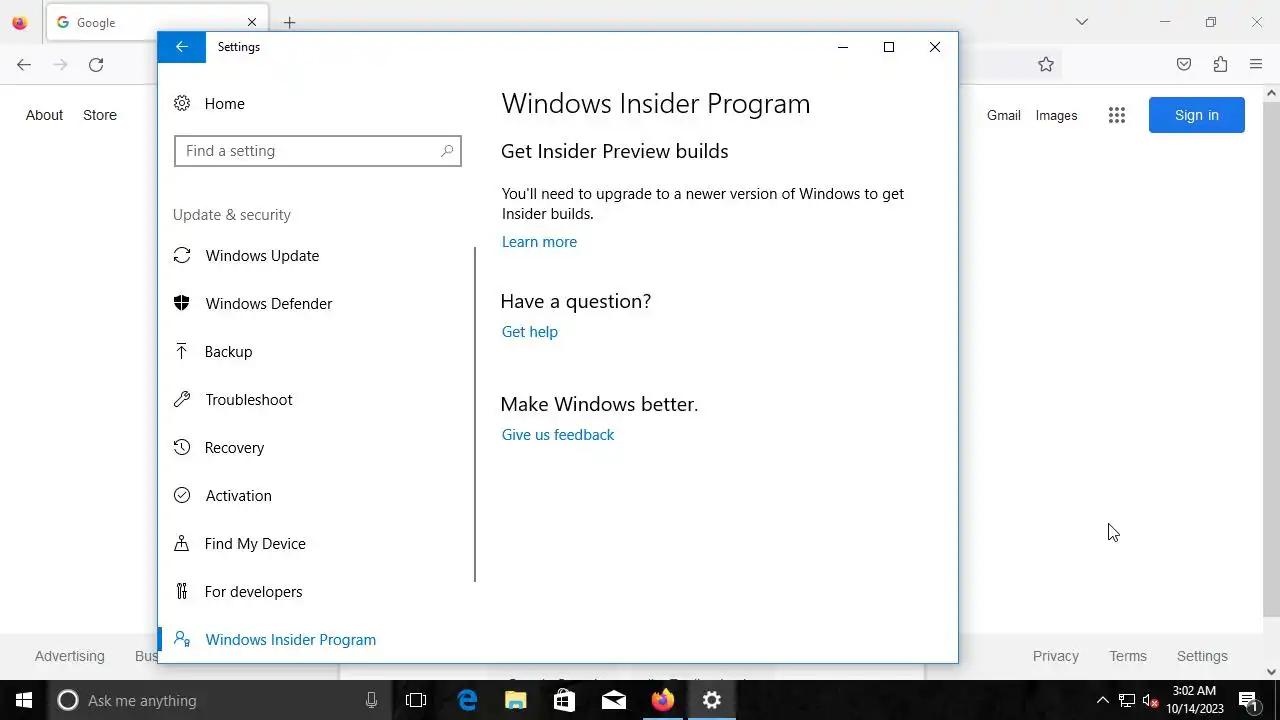Show hidden system tray icons
Viewport: 1280px width, 720px height.
pos(1103,700)
